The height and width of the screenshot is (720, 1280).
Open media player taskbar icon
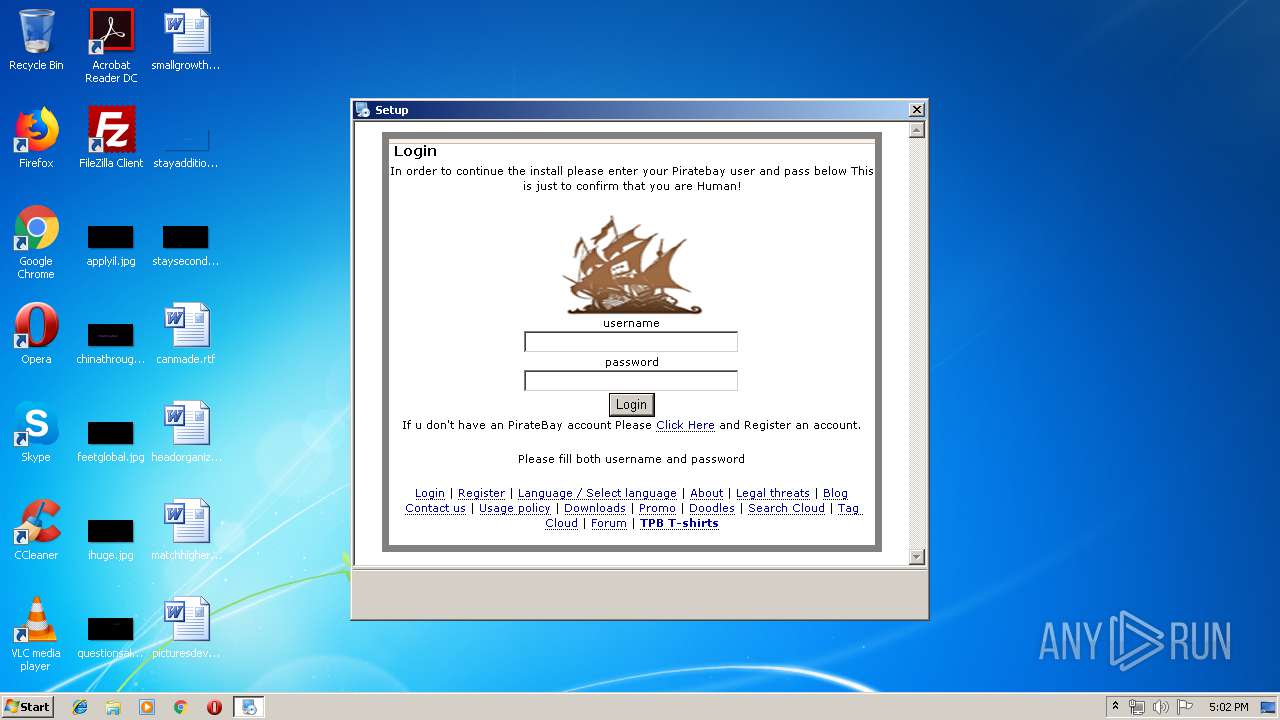(x=147, y=707)
